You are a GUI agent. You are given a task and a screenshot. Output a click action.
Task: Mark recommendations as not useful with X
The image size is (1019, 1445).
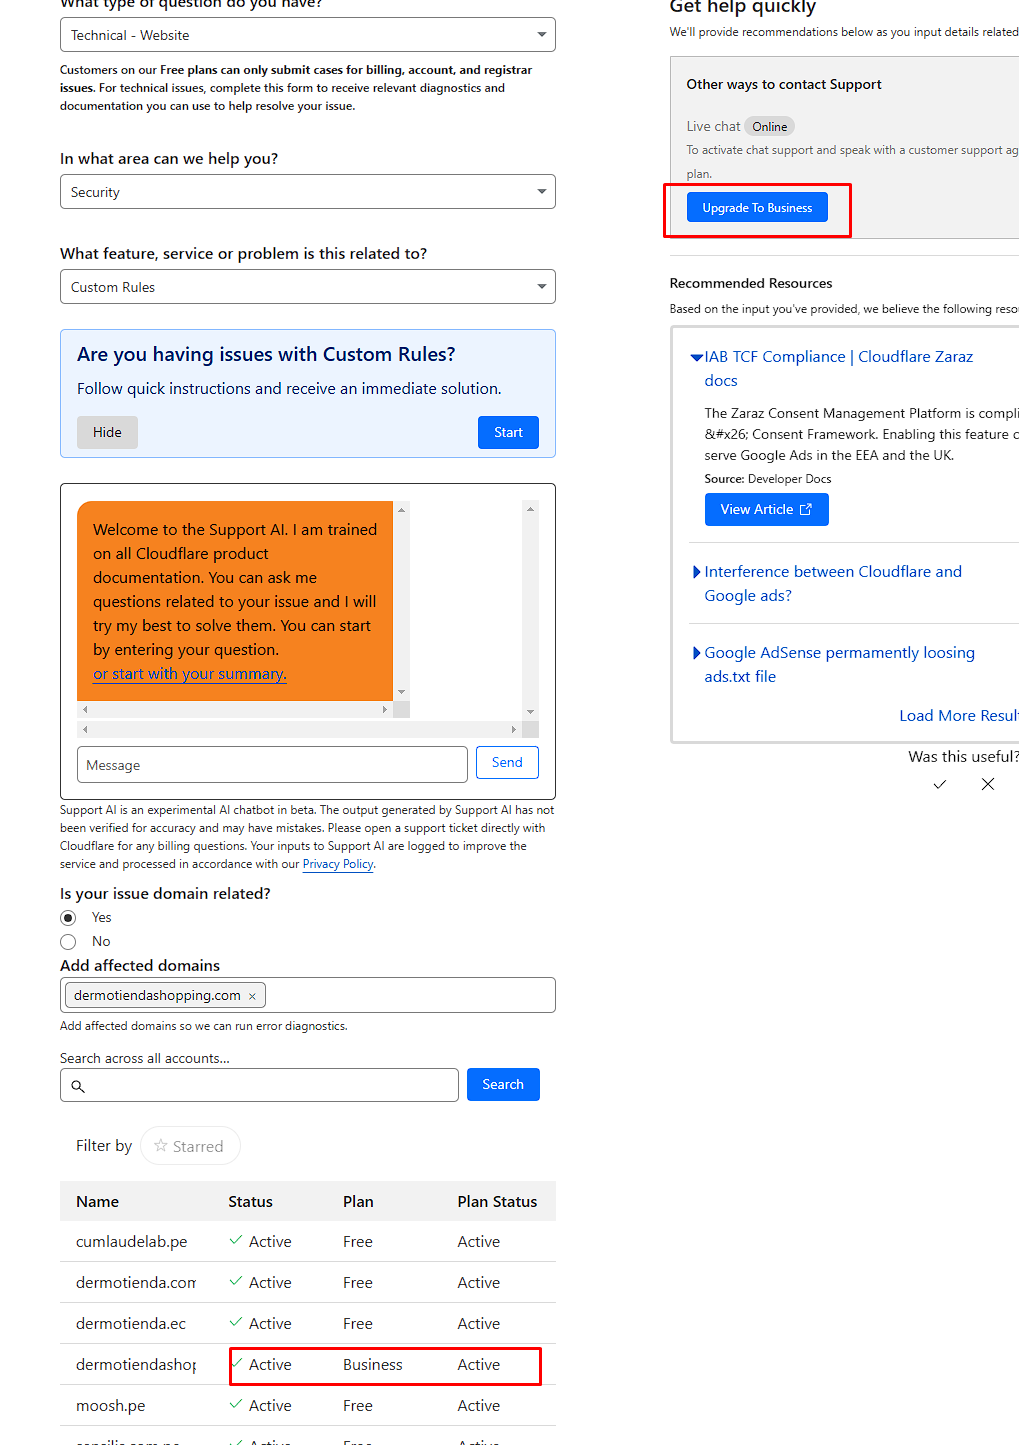[x=988, y=785]
